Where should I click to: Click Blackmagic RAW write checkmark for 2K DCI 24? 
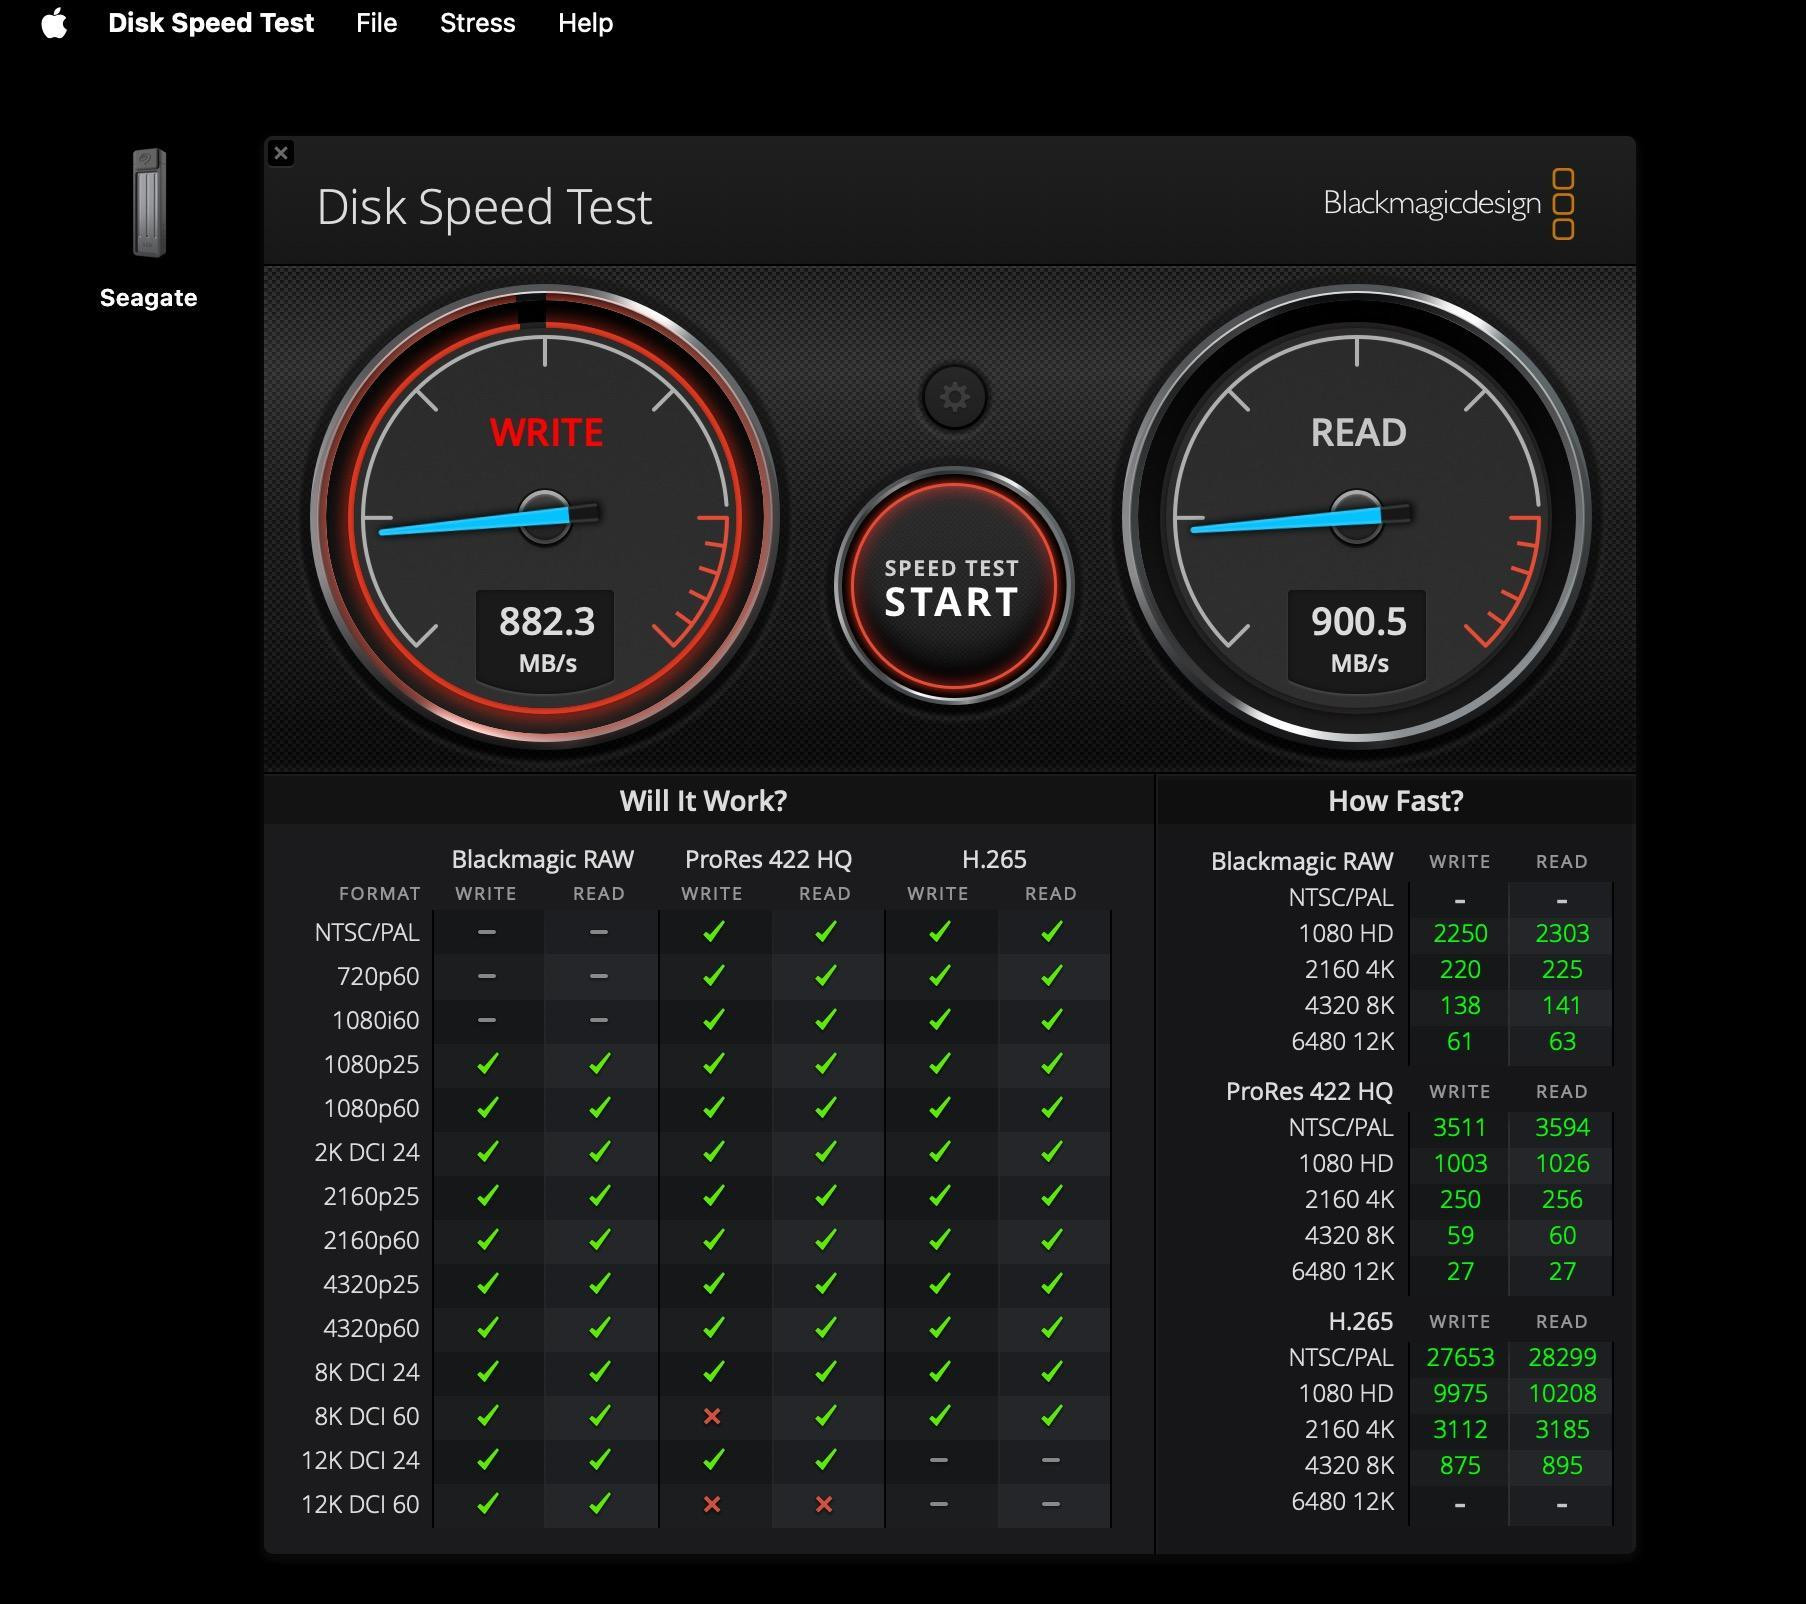tap(487, 1152)
